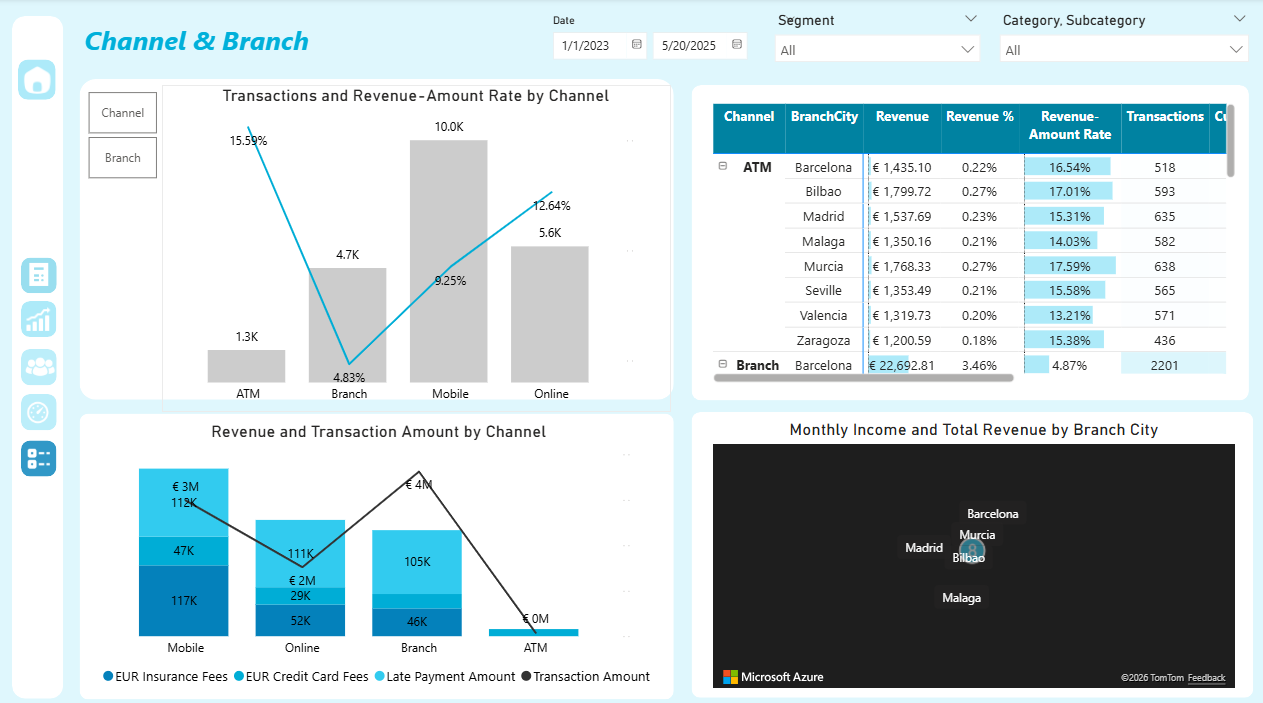Select the checklist page icon in sidebar
1263x703 pixels.
click(38, 458)
